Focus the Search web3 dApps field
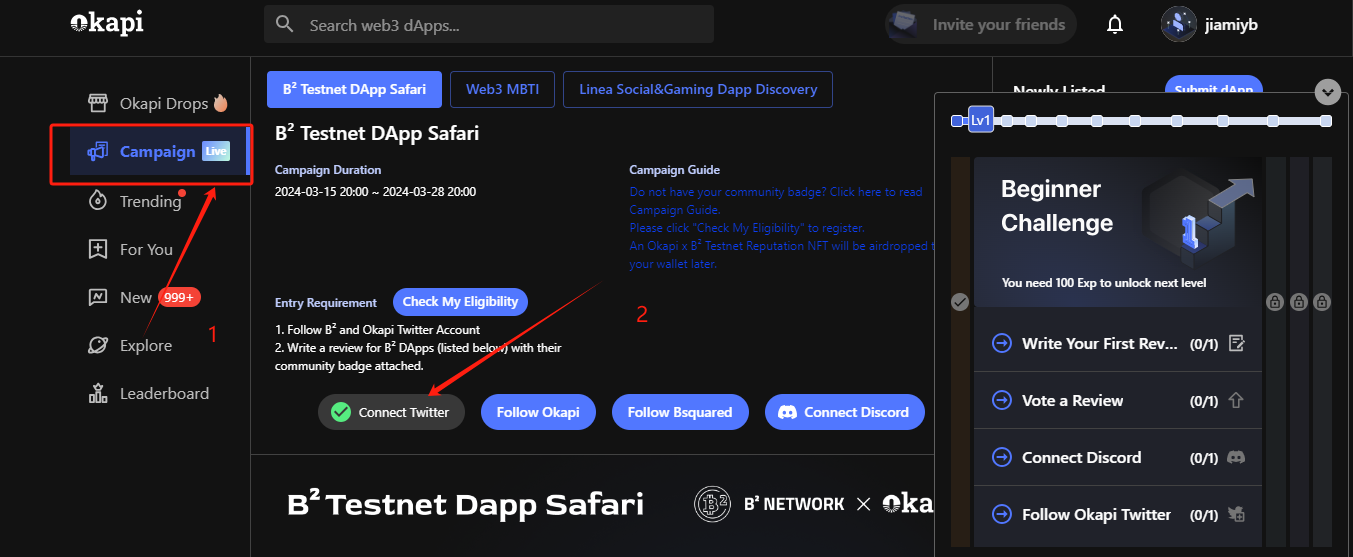The width and height of the screenshot is (1353, 557). click(489, 24)
